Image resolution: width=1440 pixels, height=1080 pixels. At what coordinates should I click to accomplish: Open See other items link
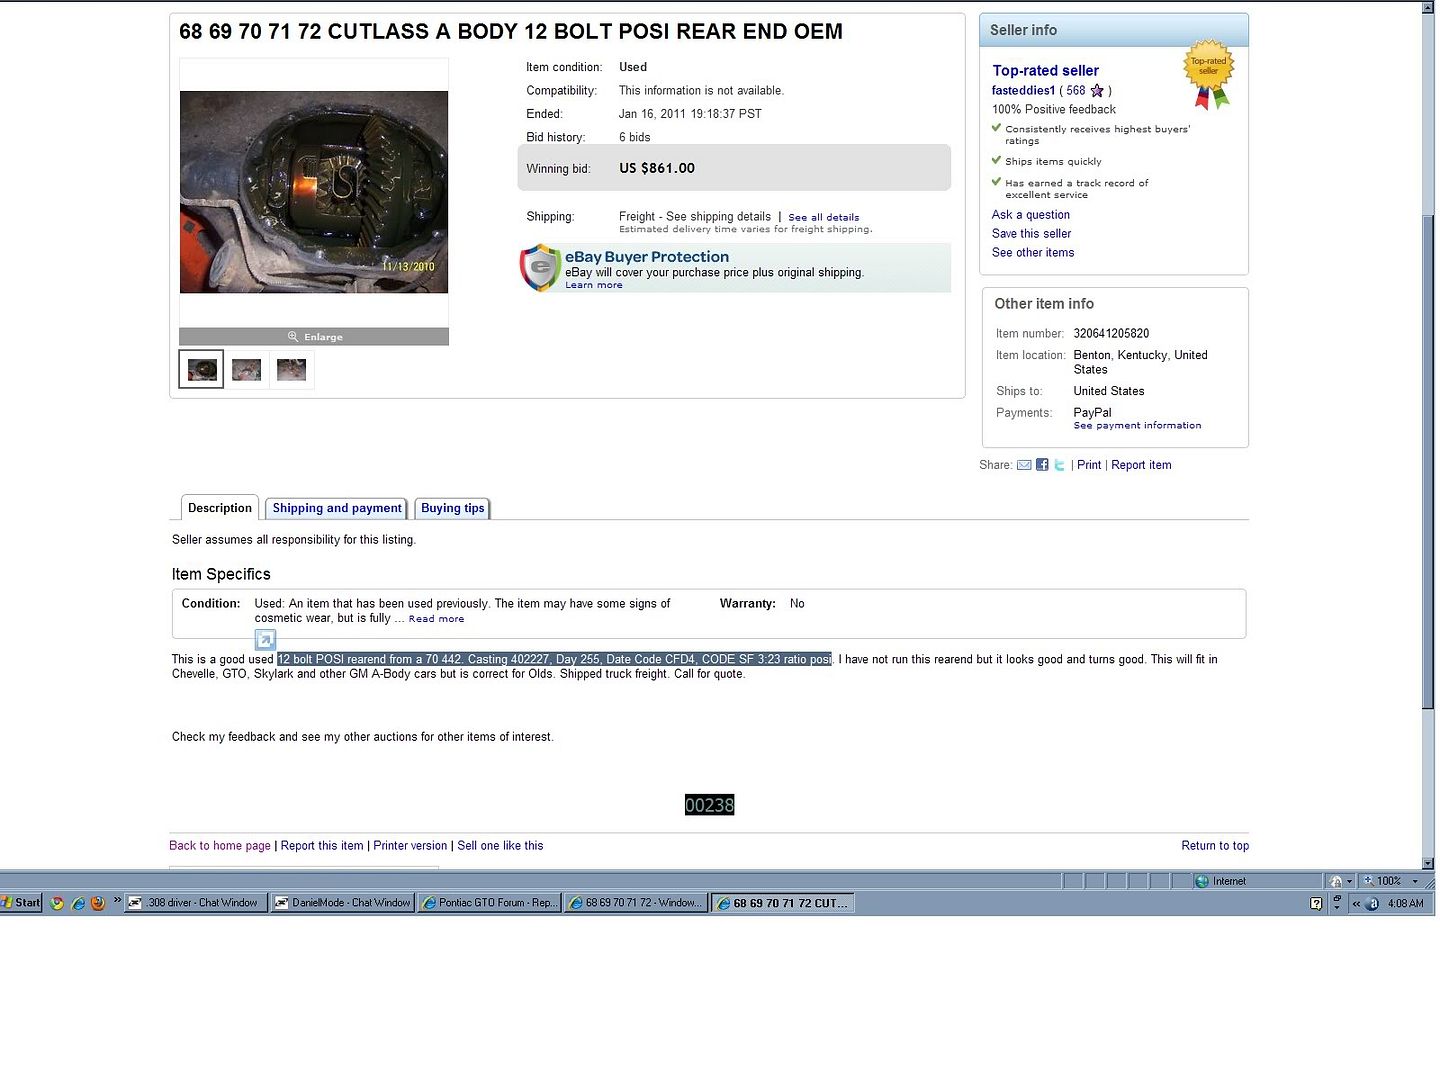click(1033, 253)
